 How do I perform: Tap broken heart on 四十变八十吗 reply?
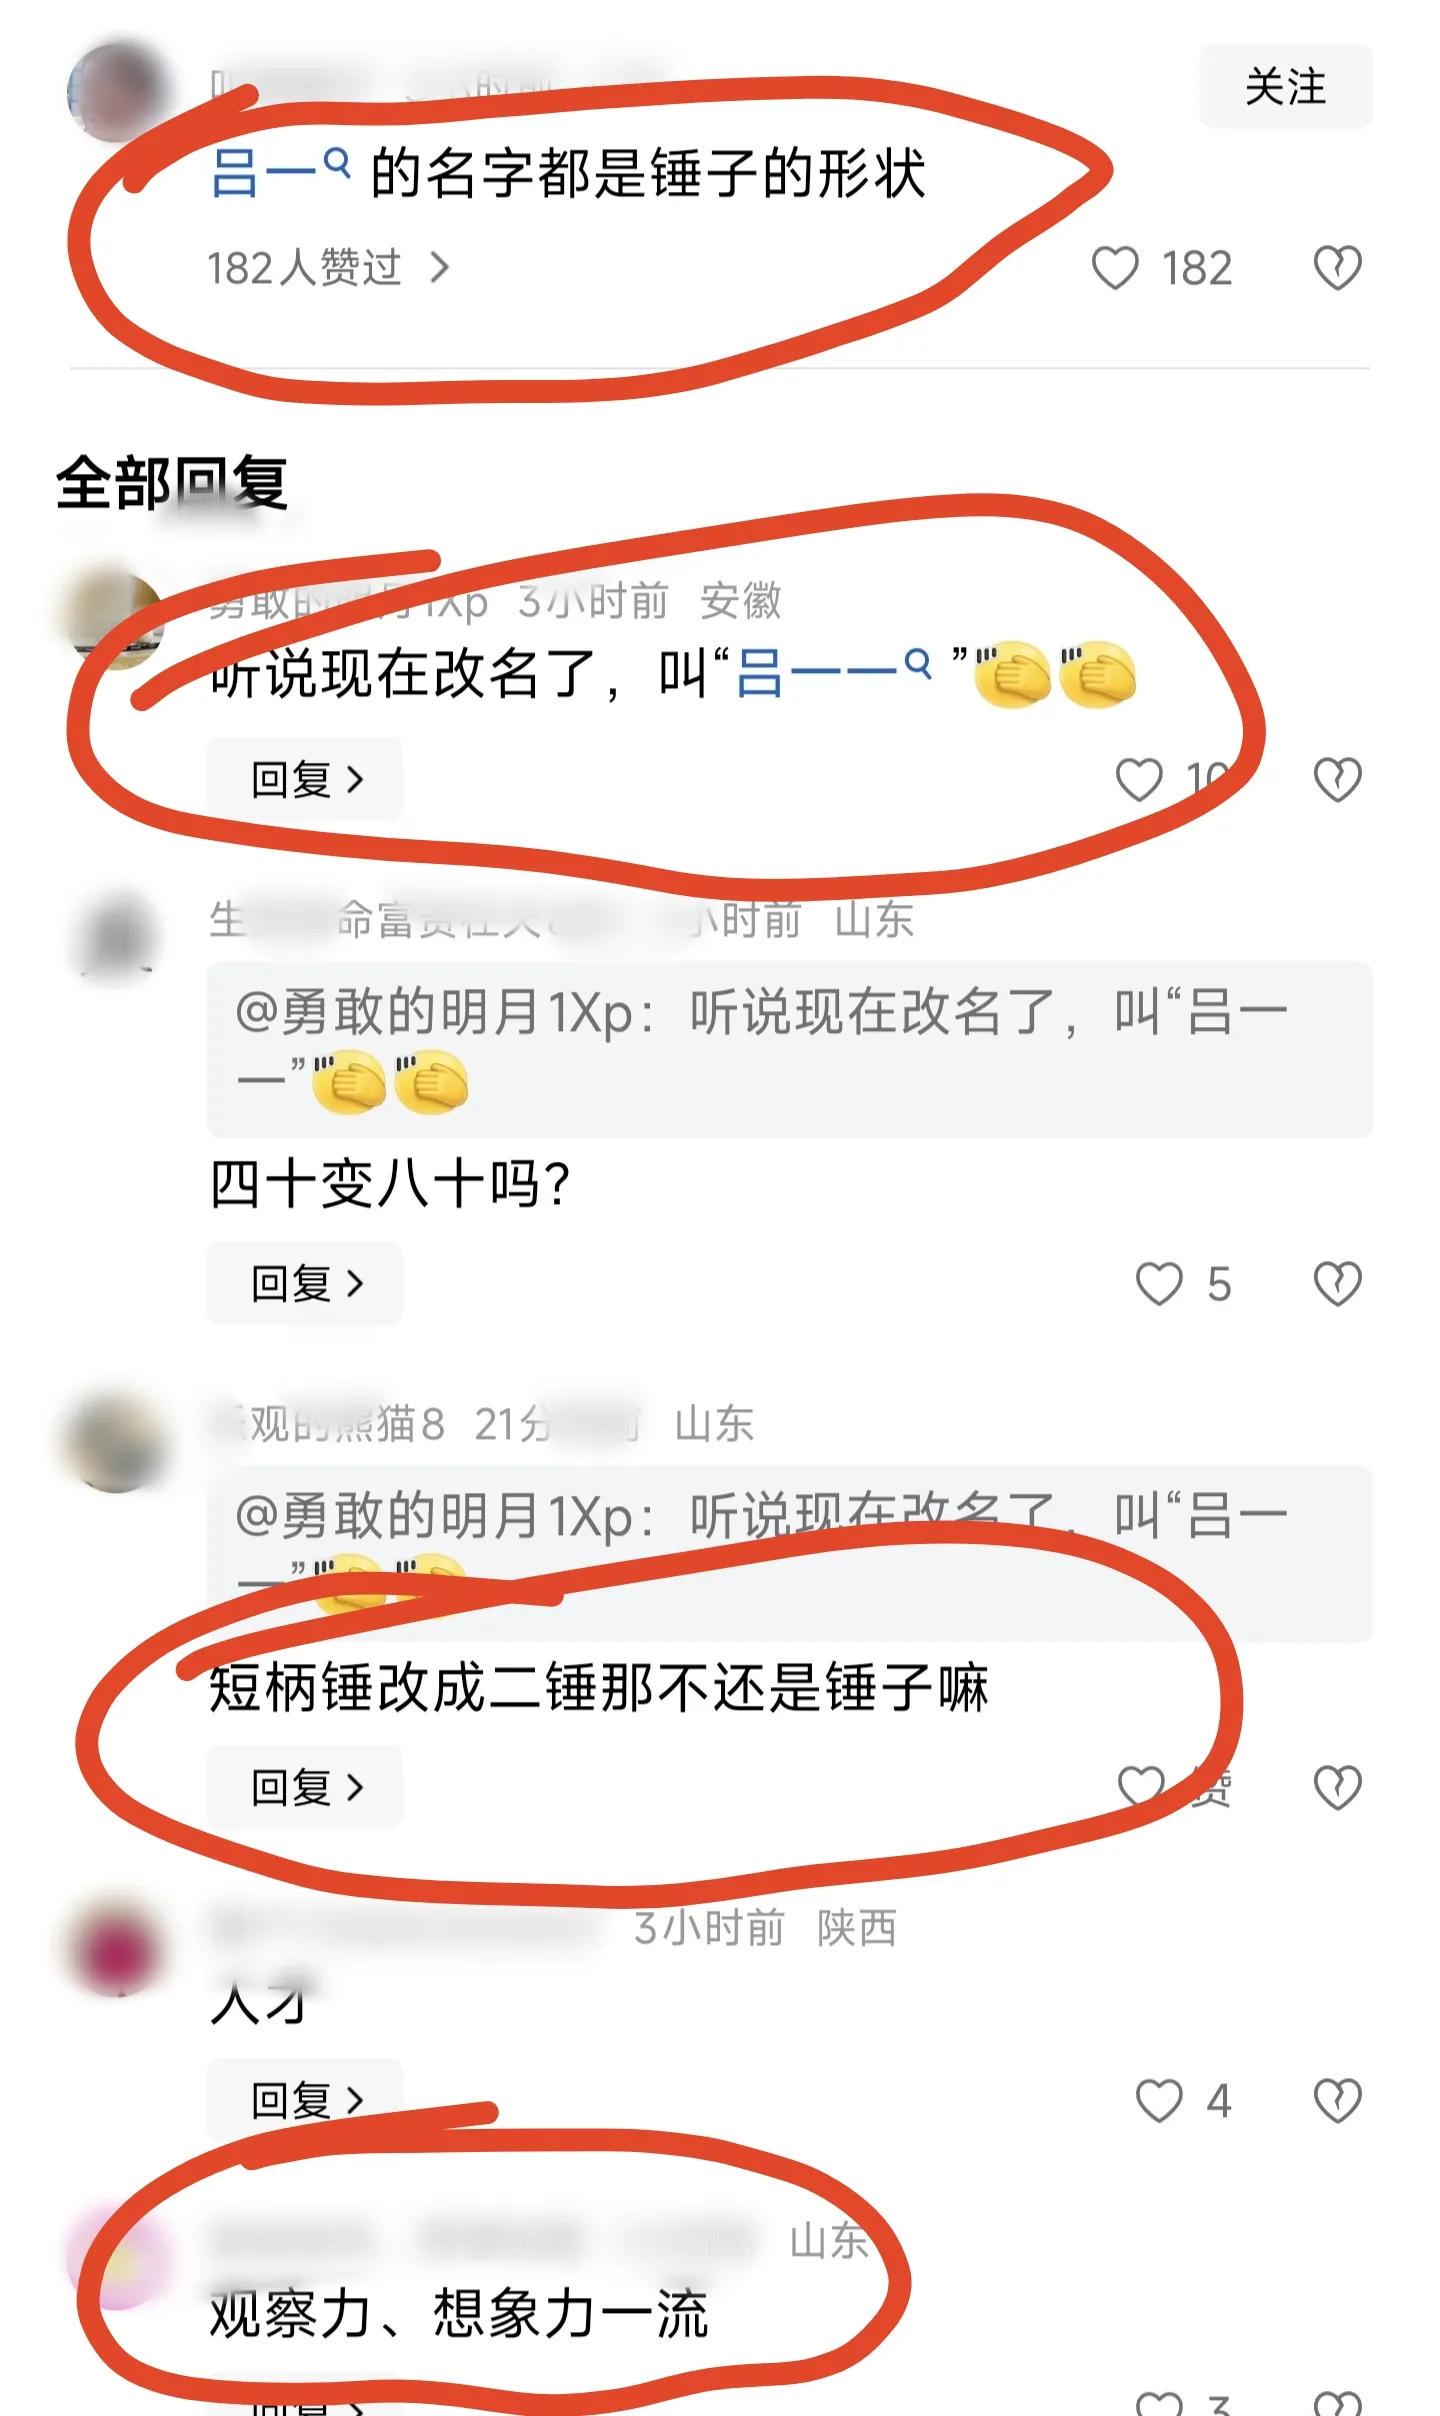point(1337,1283)
